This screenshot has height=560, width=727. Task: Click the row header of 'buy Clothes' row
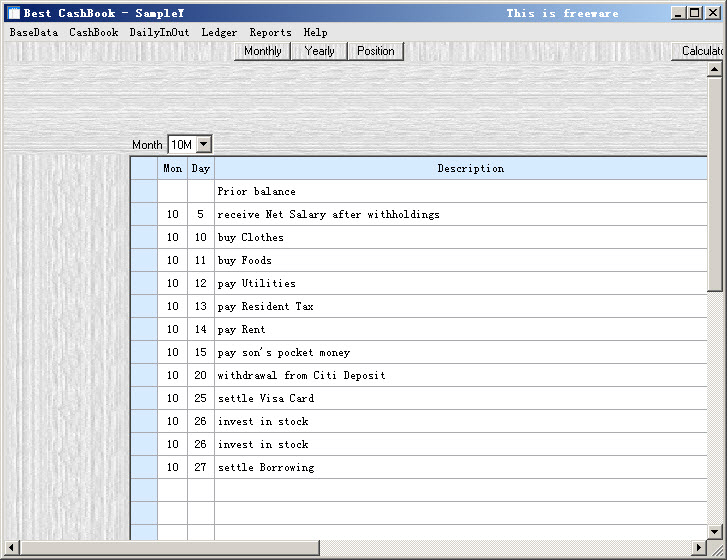pyautogui.click(x=144, y=237)
